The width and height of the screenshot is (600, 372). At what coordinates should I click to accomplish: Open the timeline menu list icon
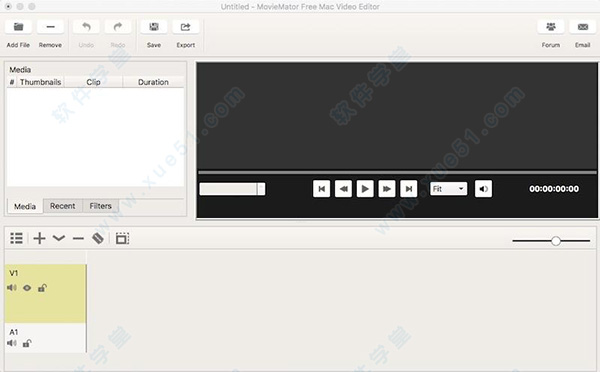(16, 238)
